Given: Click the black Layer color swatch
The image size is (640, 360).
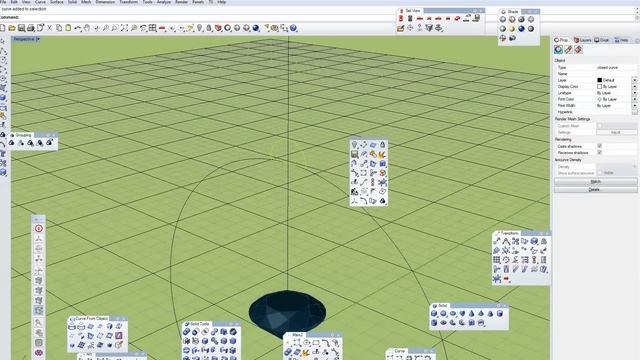Looking at the screenshot, I should point(600,80).
